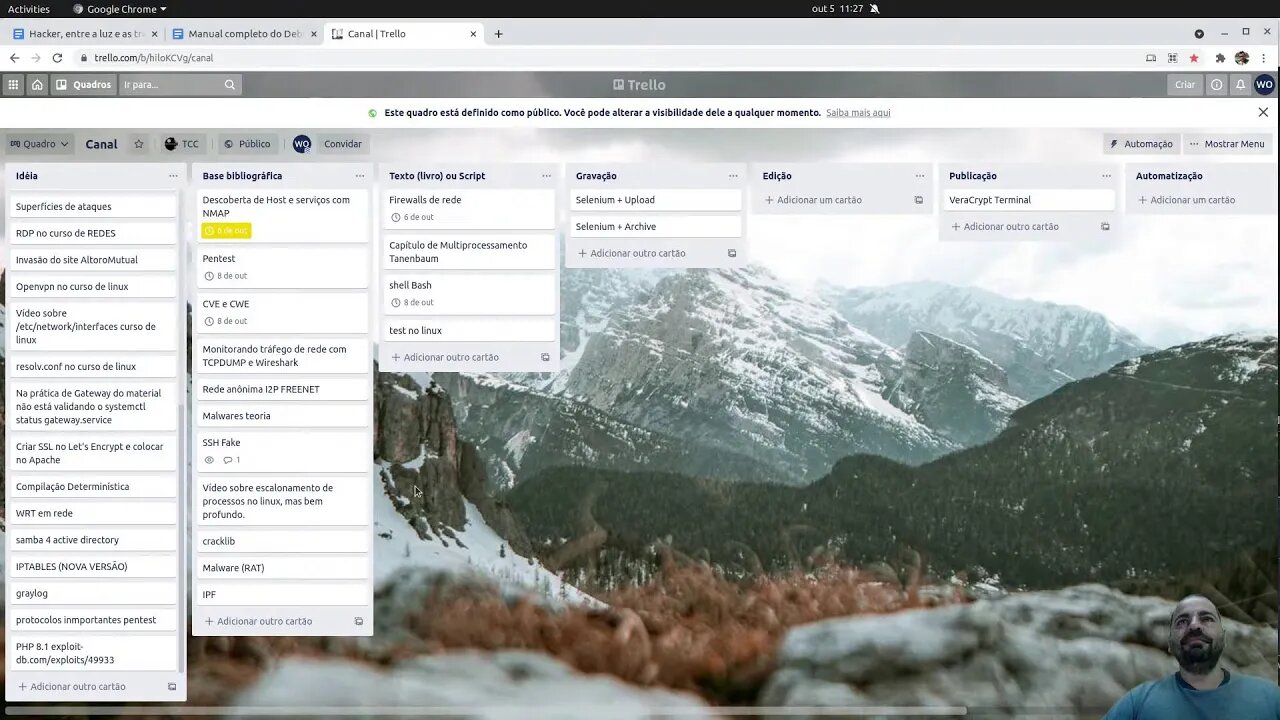
Task: Open Chrome extensions puzzle icon
Action: (x=1220, y=58)
